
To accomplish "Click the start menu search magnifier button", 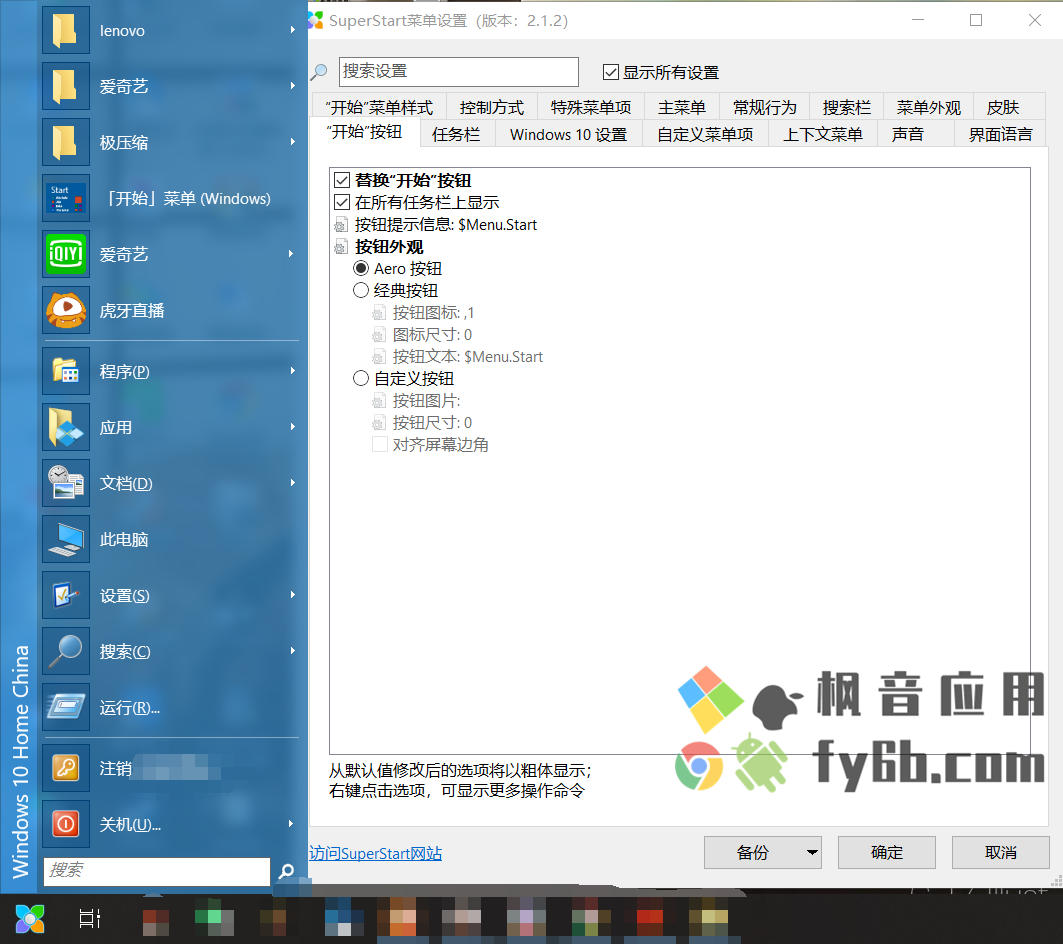I will coord(287,871).
